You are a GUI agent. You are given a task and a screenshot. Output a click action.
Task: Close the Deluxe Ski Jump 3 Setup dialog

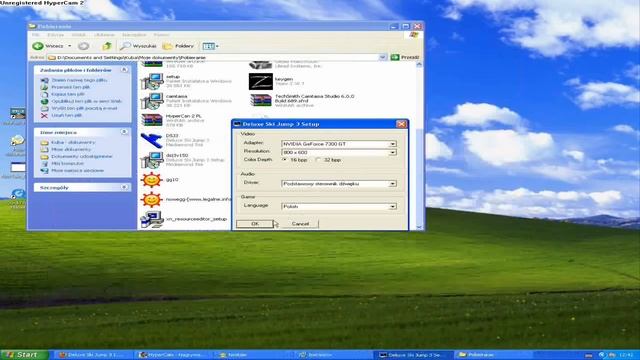pyautogui.click(x=402, y=124)
